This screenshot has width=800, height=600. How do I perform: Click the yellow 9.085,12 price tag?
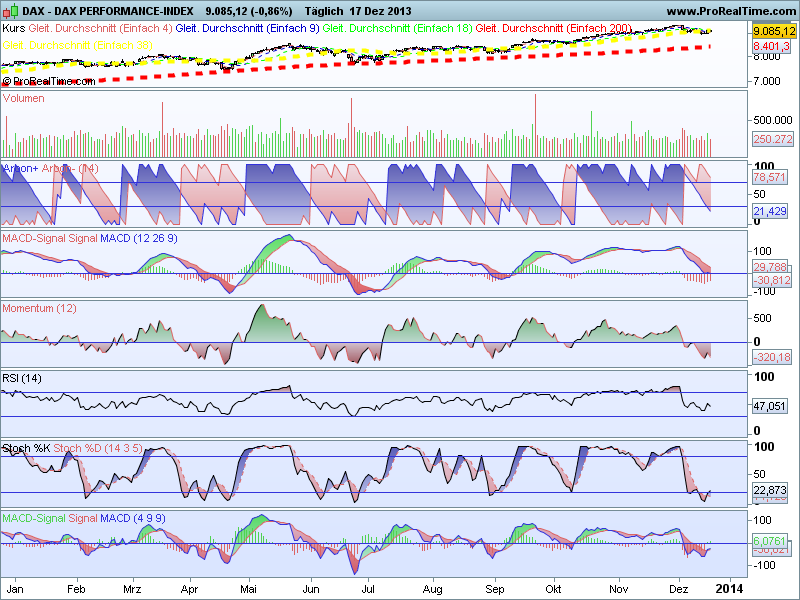pos(774,31)
